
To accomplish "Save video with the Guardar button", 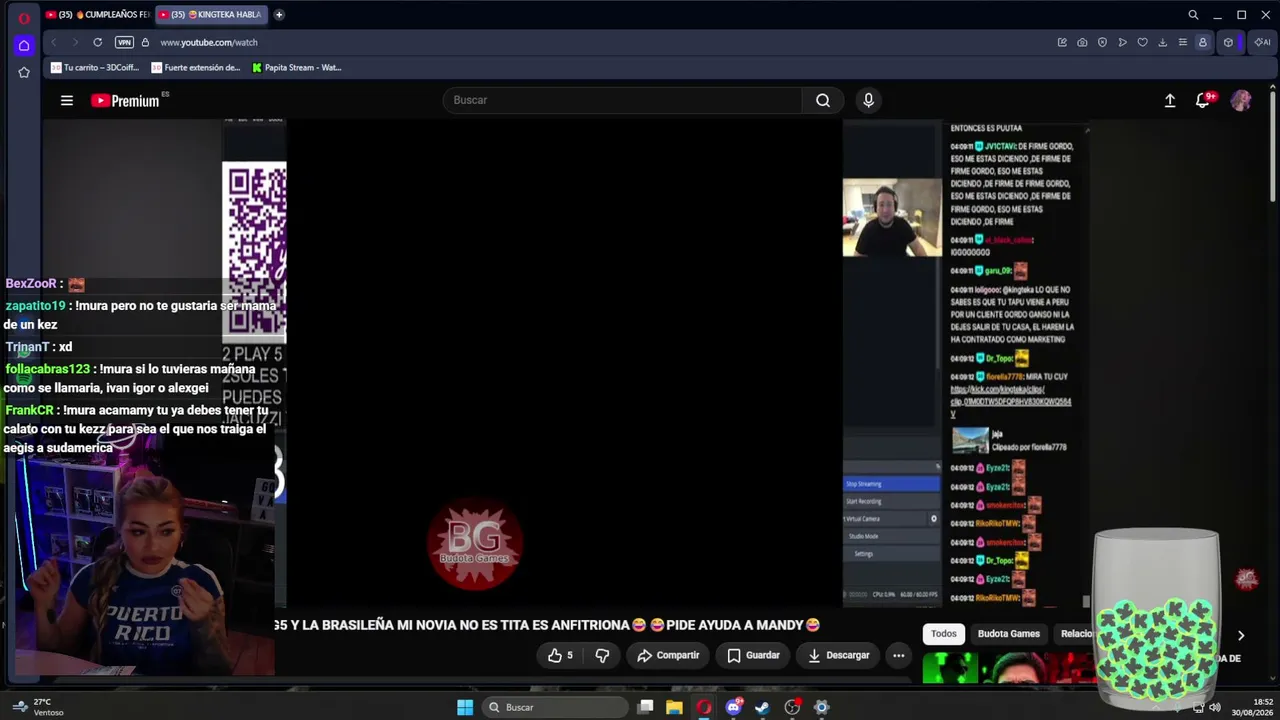I will (753, 655).
